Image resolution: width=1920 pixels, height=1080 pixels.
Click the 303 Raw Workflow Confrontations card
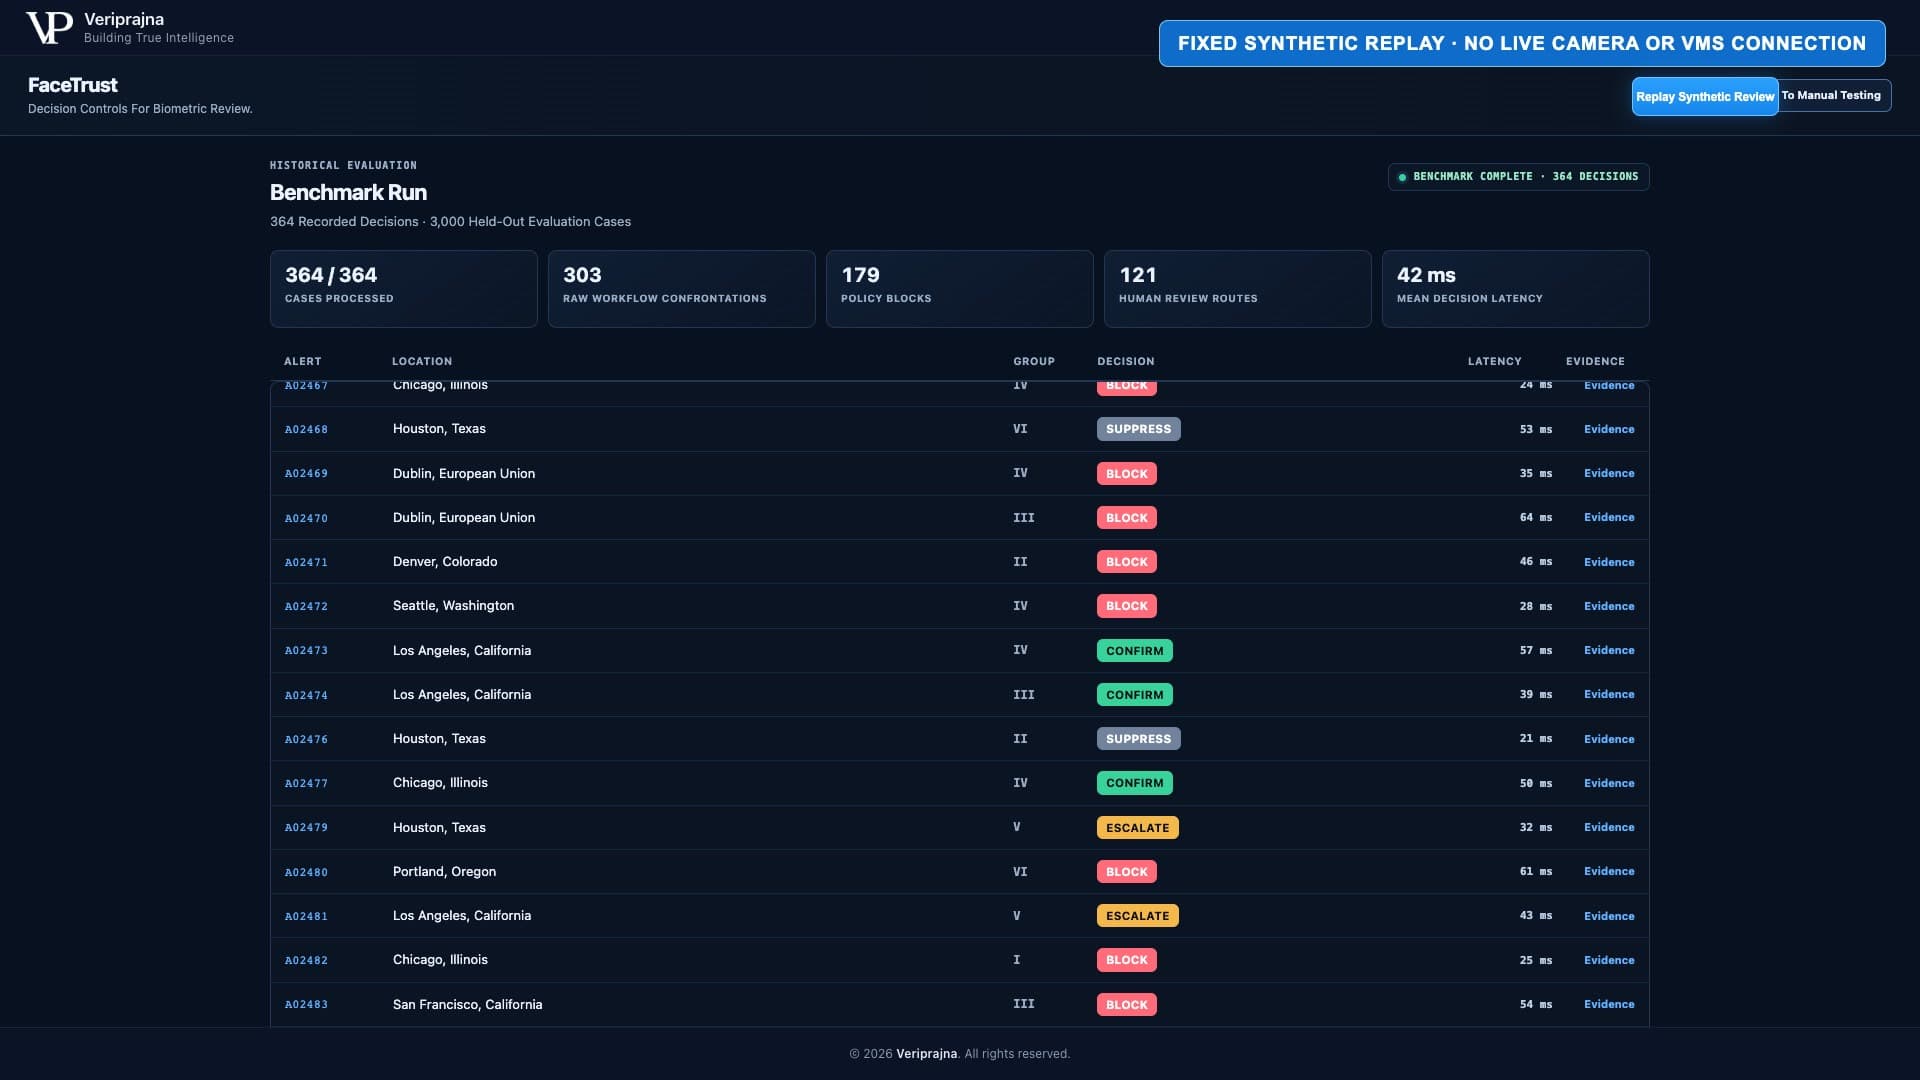pos(682,289)
